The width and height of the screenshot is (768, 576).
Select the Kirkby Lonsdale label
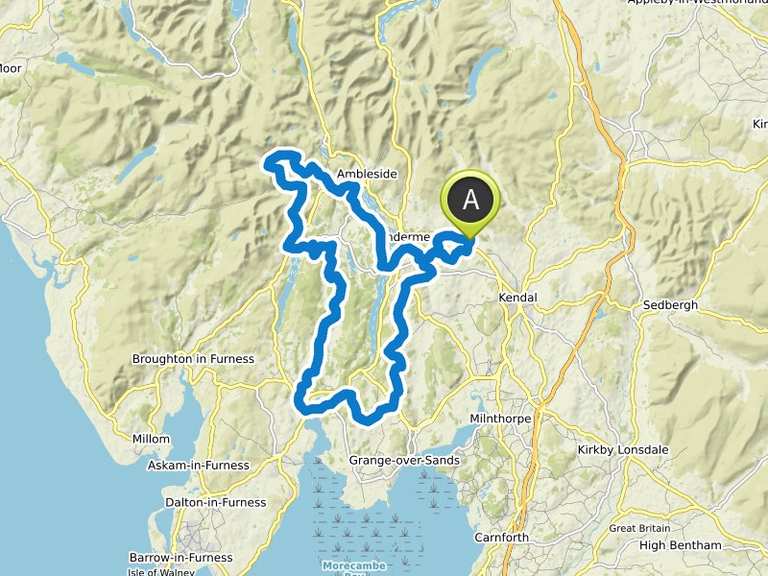(623, 450)
